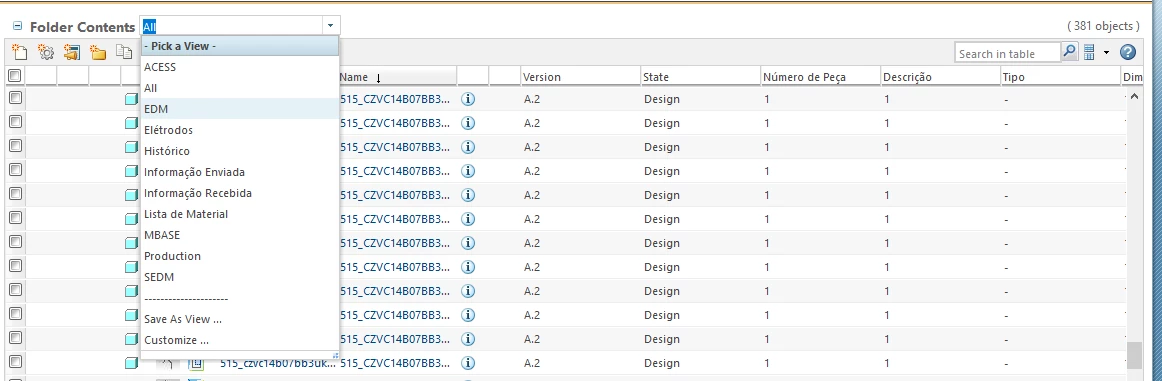
Task: Choose All in the Pick a View list
Action: tap(240, 87)
